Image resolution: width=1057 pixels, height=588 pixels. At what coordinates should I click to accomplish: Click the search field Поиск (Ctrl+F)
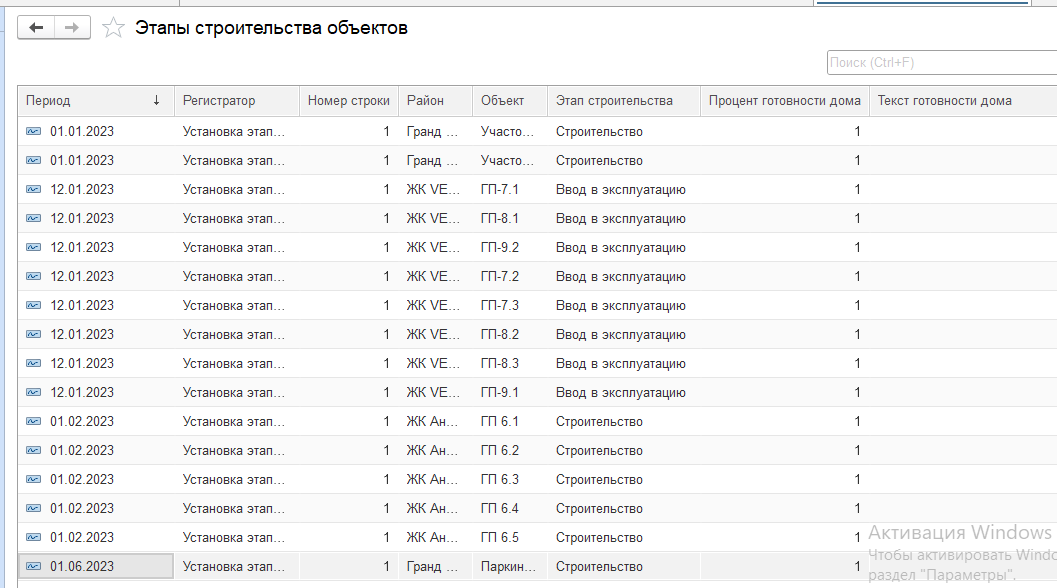[940, 63]
